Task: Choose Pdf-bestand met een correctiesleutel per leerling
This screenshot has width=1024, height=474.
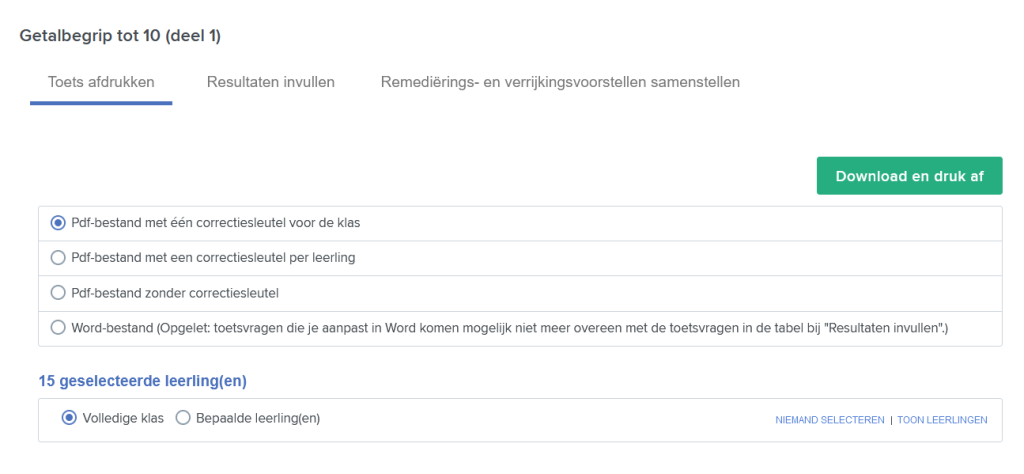Action: [x=58, y=258]
